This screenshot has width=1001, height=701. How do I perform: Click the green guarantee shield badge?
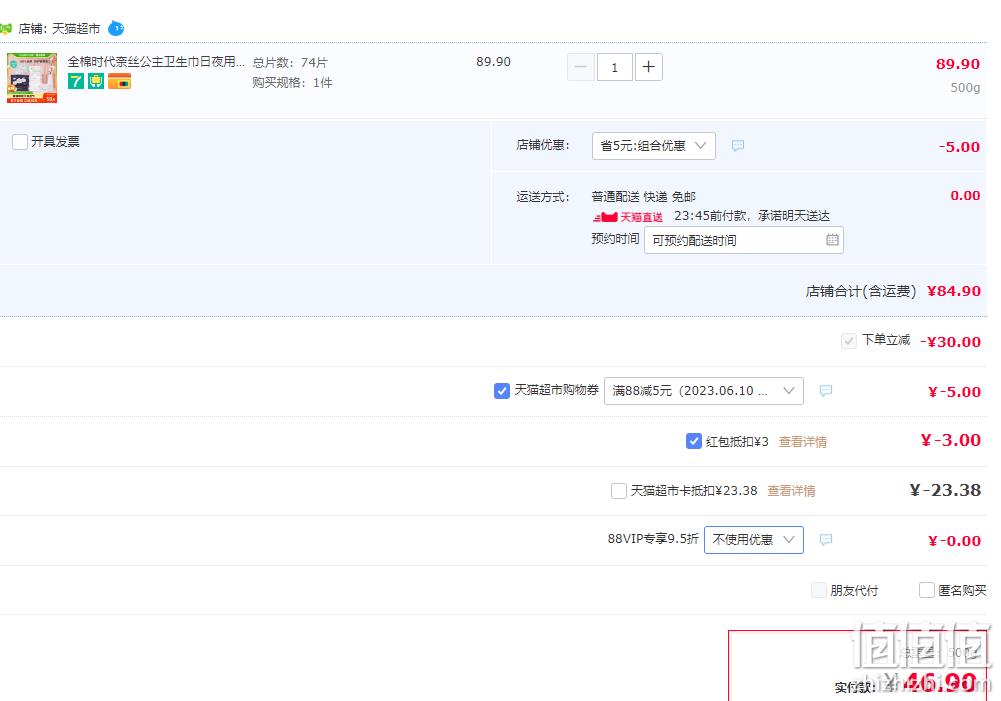(x=96, y=81)
